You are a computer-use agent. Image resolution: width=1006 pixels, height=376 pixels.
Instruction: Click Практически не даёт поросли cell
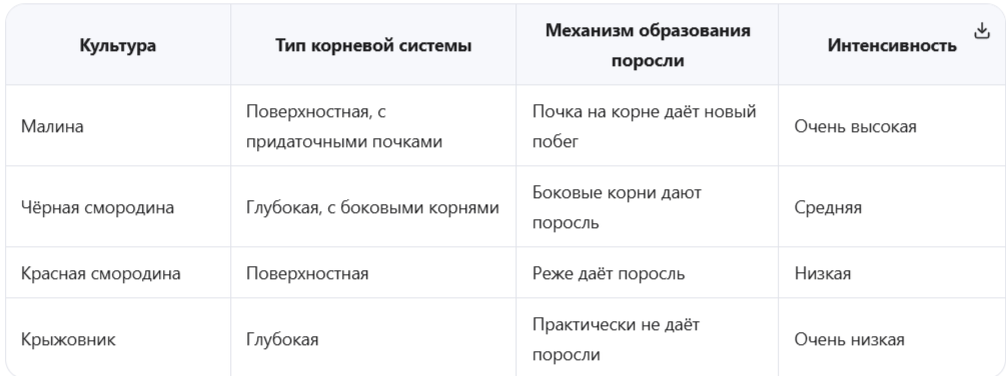(x=616, y=339)
